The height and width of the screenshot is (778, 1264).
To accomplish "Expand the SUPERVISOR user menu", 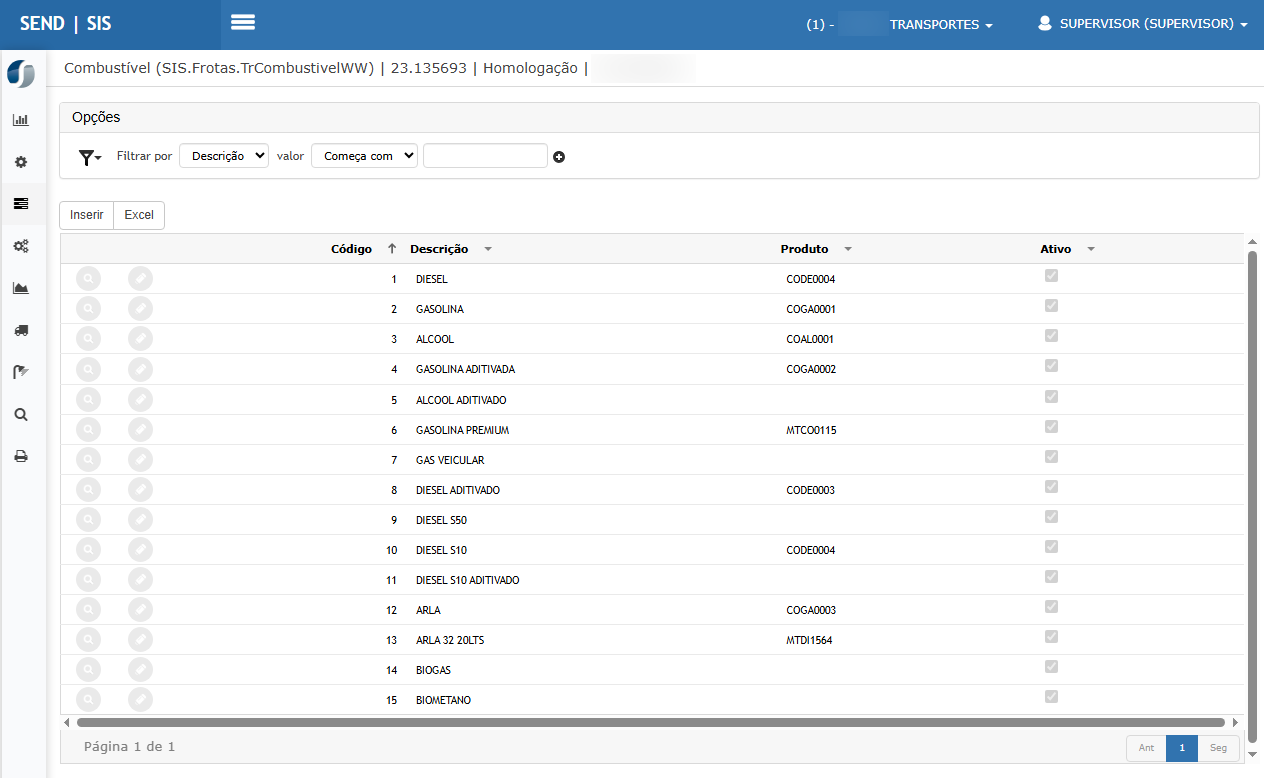I will 1143,24.
